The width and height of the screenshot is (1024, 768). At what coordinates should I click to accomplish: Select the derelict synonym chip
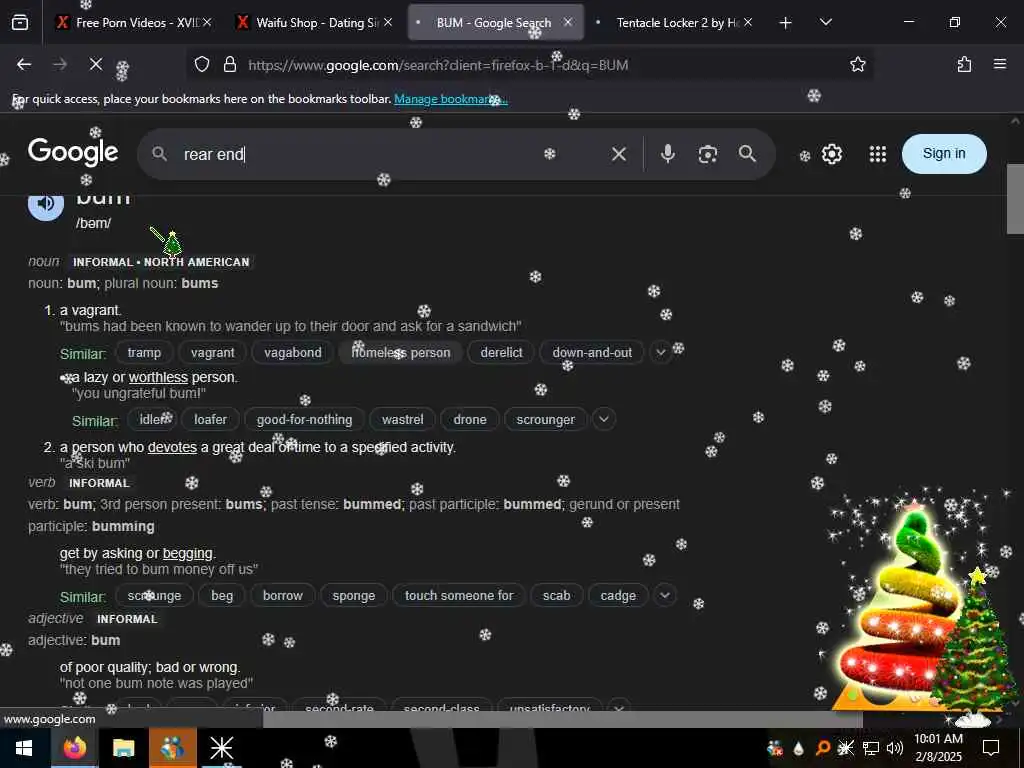tap(501, 353)
